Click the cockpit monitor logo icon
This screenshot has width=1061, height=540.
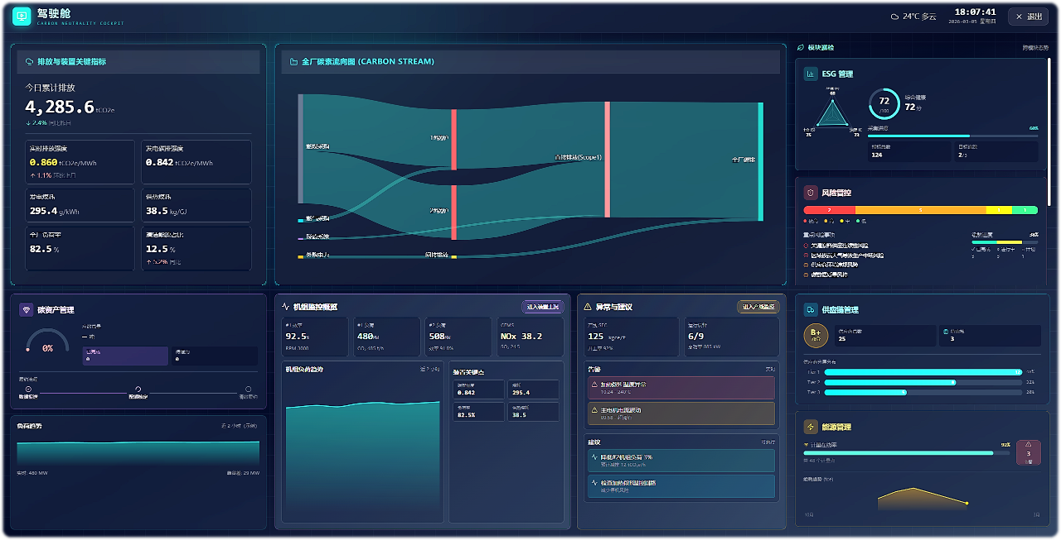(x=22, y=16)
